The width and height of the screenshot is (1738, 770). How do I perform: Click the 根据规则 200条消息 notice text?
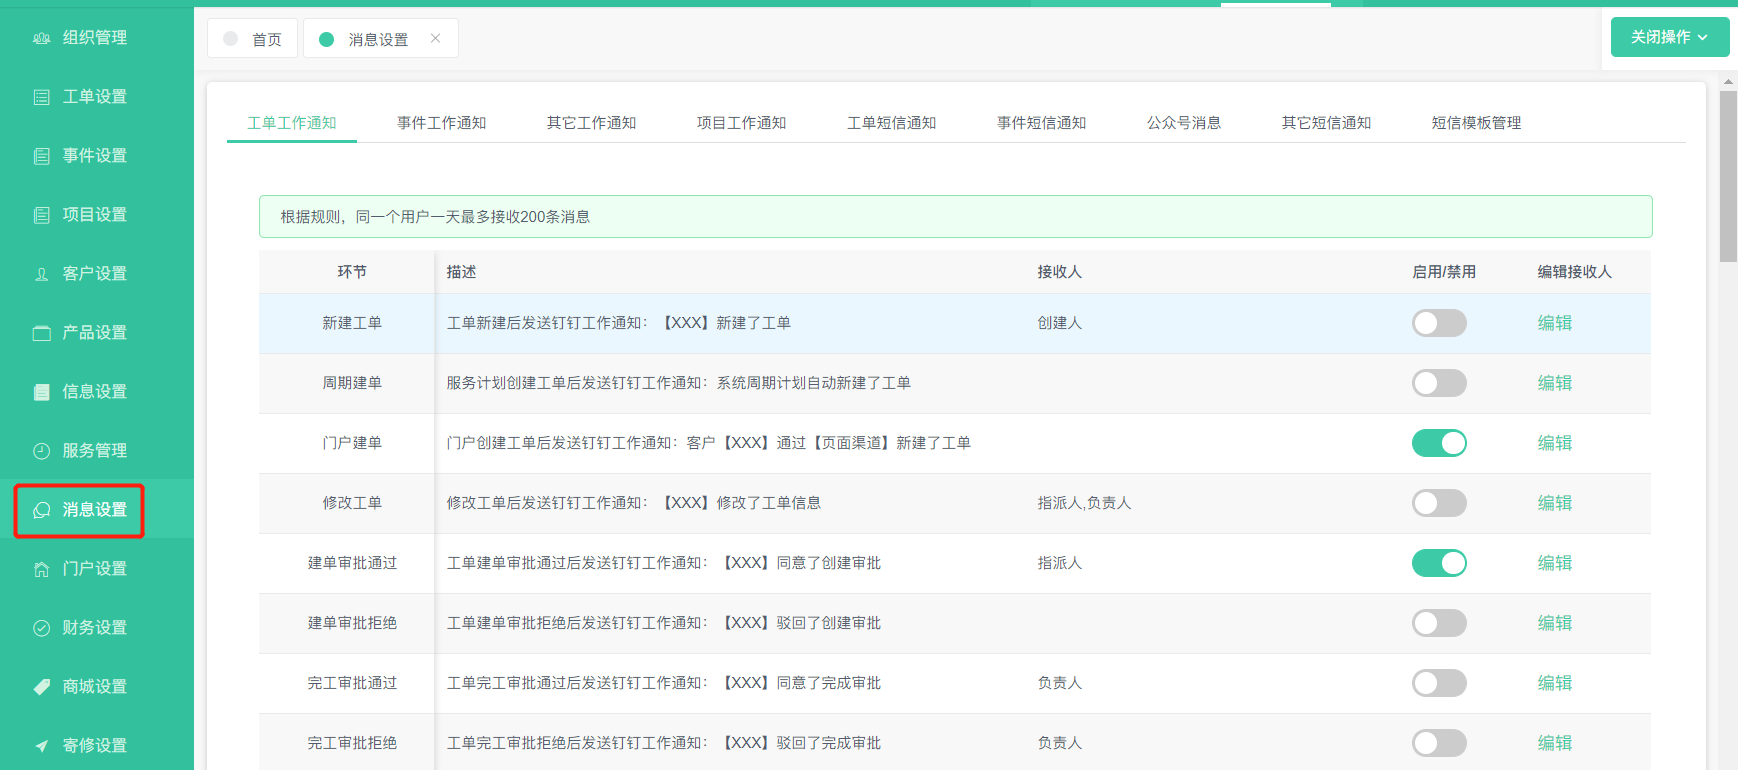point(435,217)
